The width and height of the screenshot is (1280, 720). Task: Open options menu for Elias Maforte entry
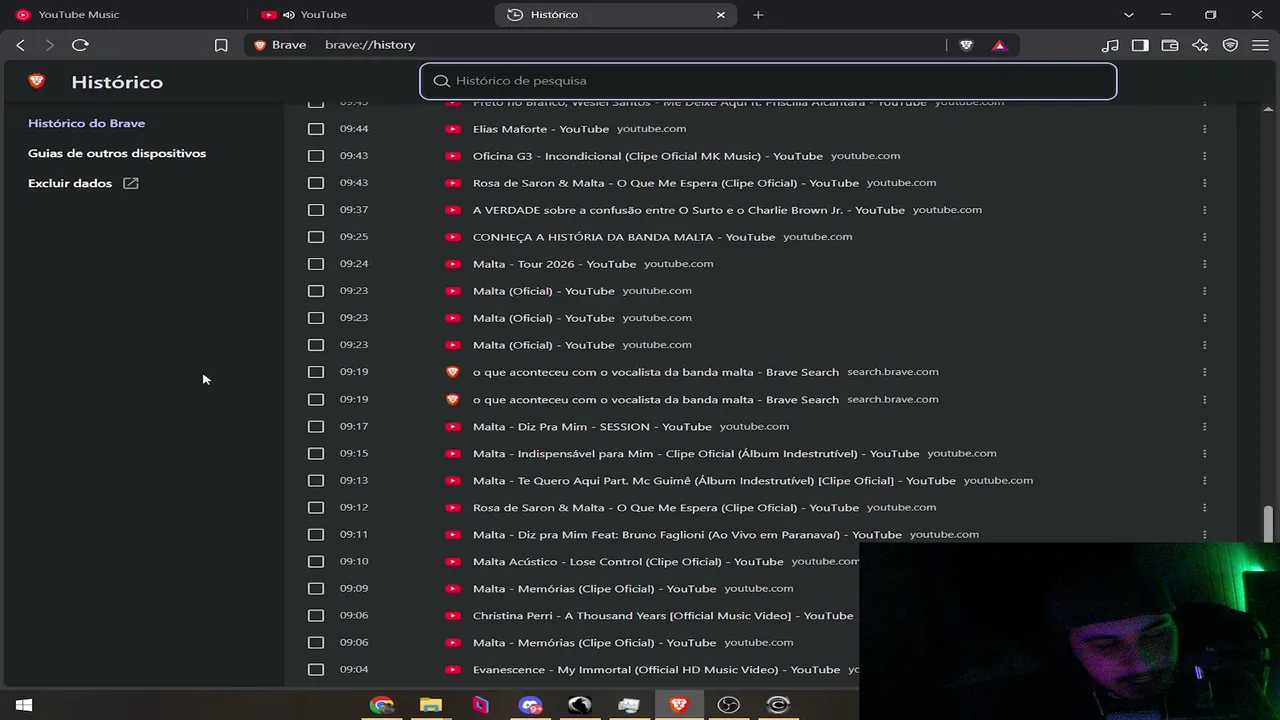[1204, 129]
